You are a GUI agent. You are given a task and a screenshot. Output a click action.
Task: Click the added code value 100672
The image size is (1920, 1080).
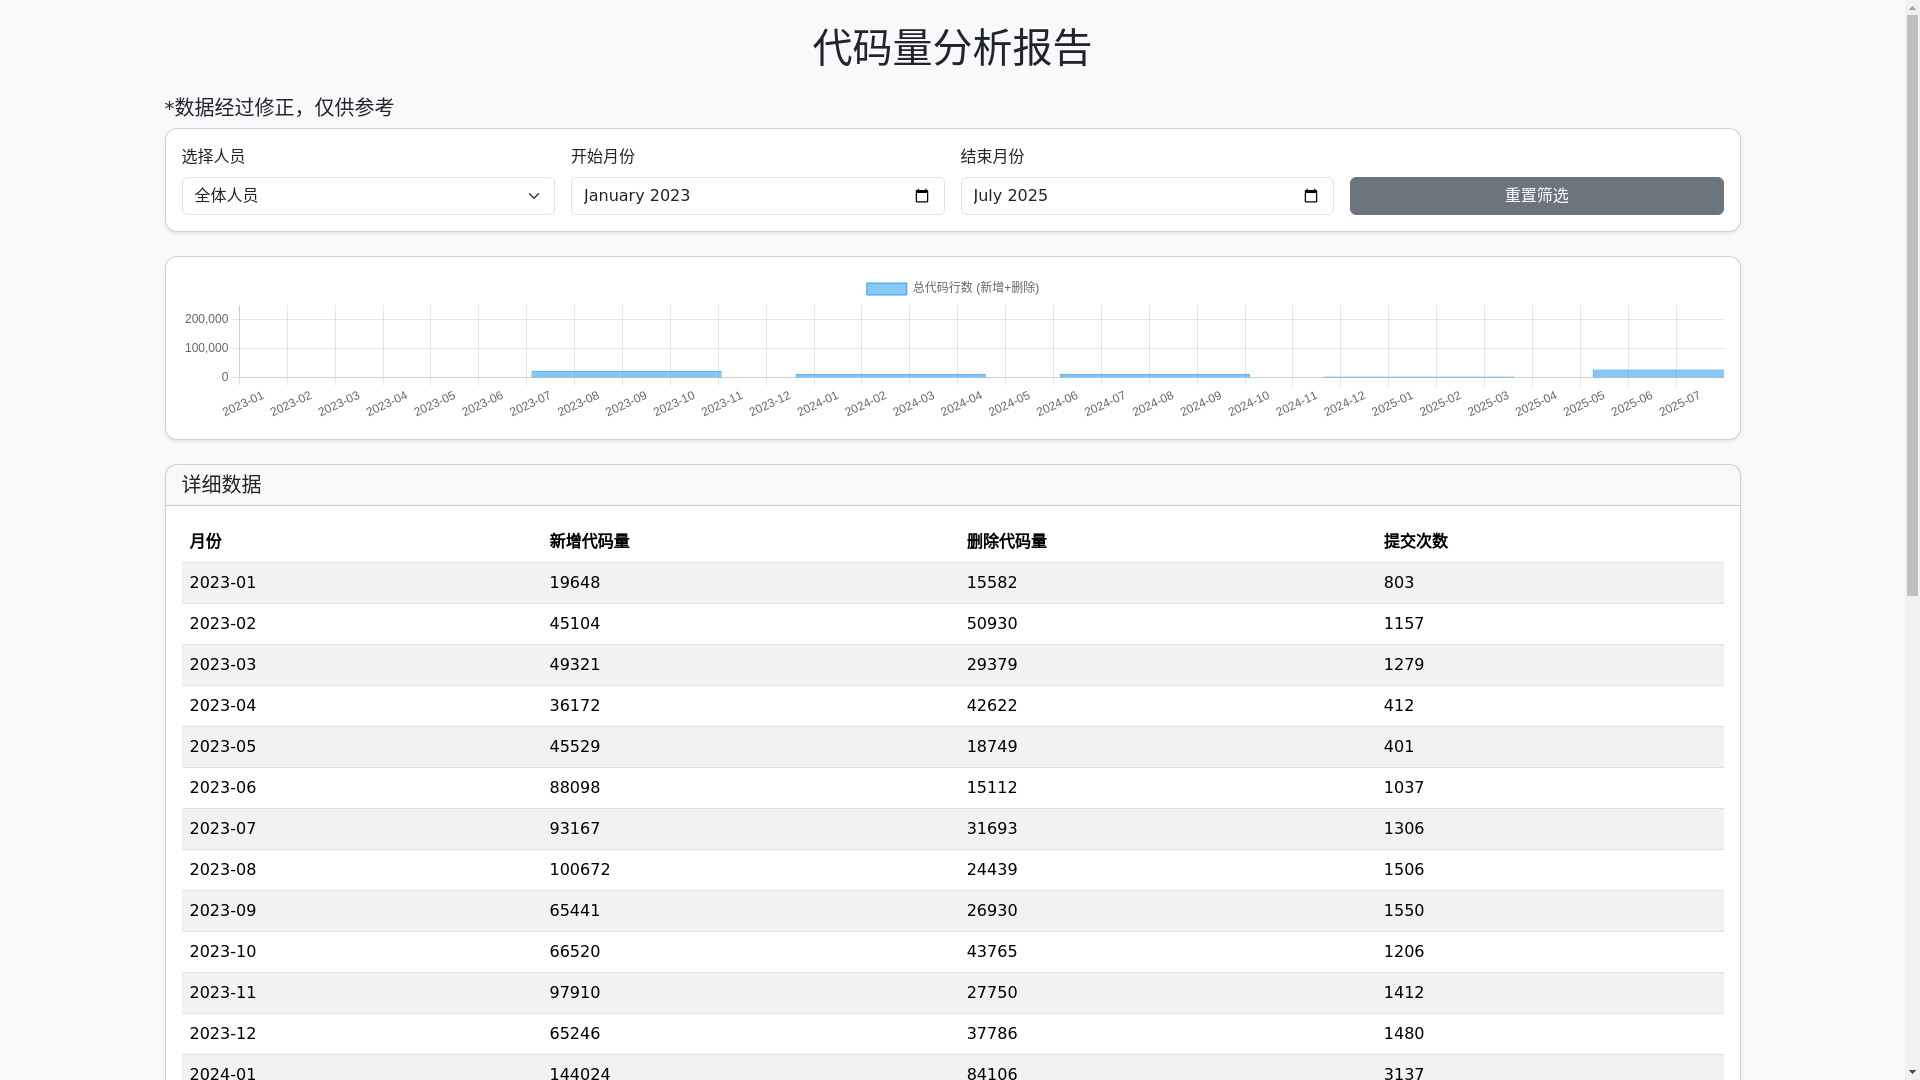point(579,869)
